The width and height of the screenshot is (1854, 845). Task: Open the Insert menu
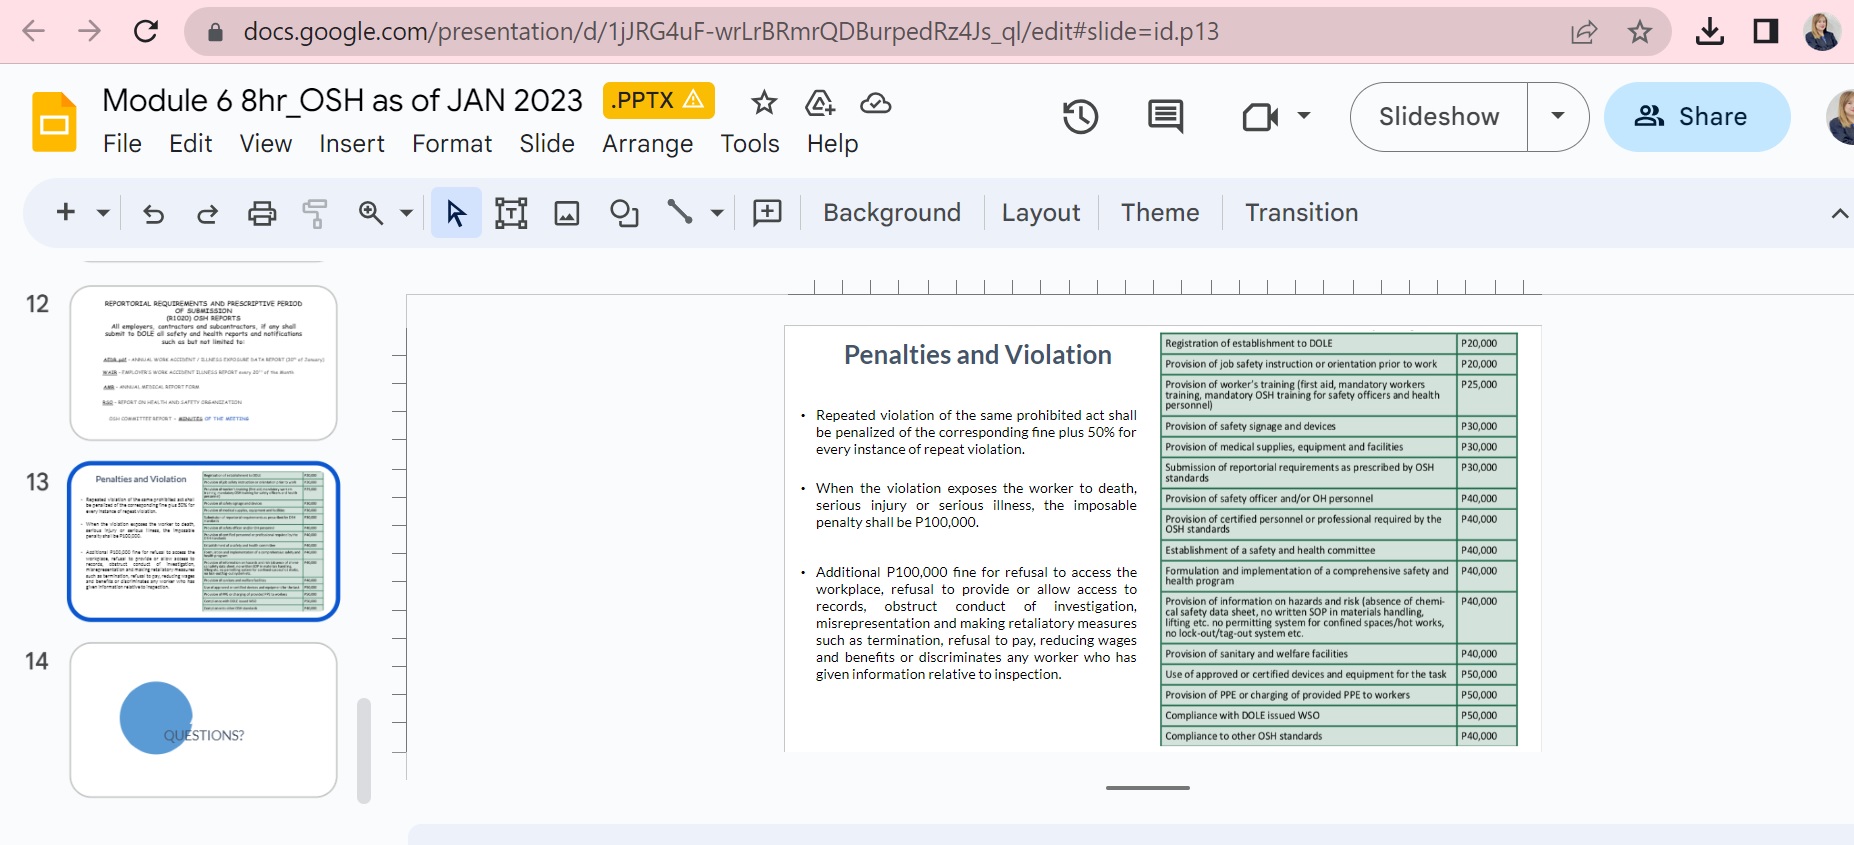(352, 144)
